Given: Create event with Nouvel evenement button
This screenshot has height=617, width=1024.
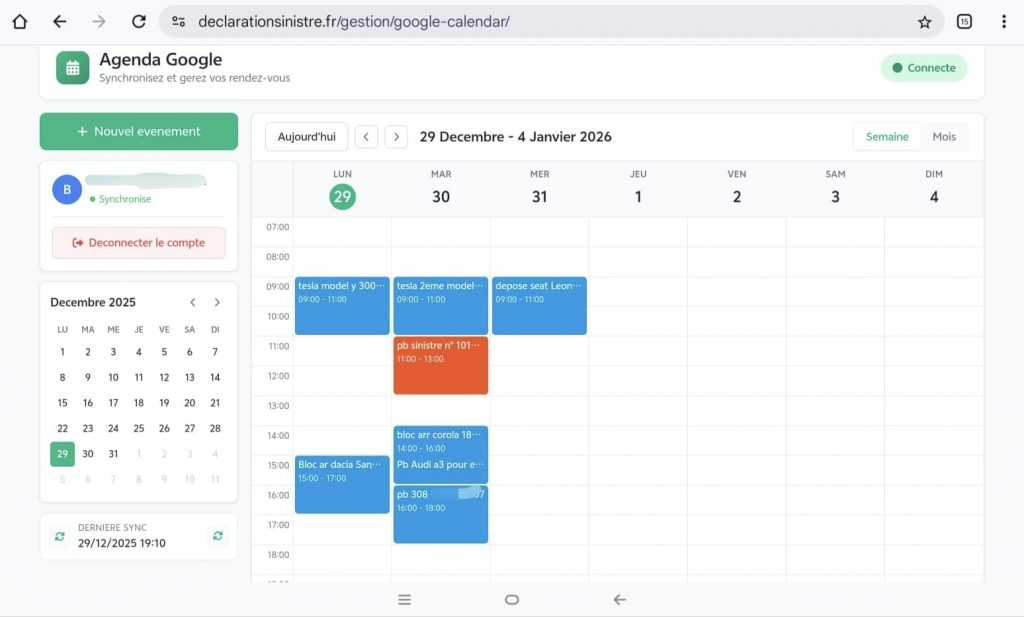Looking at the screenshot, I should [x=139, y=131].
